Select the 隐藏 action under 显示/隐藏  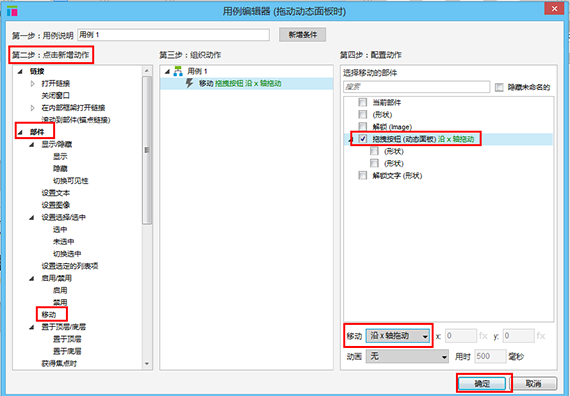click(x=60, y=169)
